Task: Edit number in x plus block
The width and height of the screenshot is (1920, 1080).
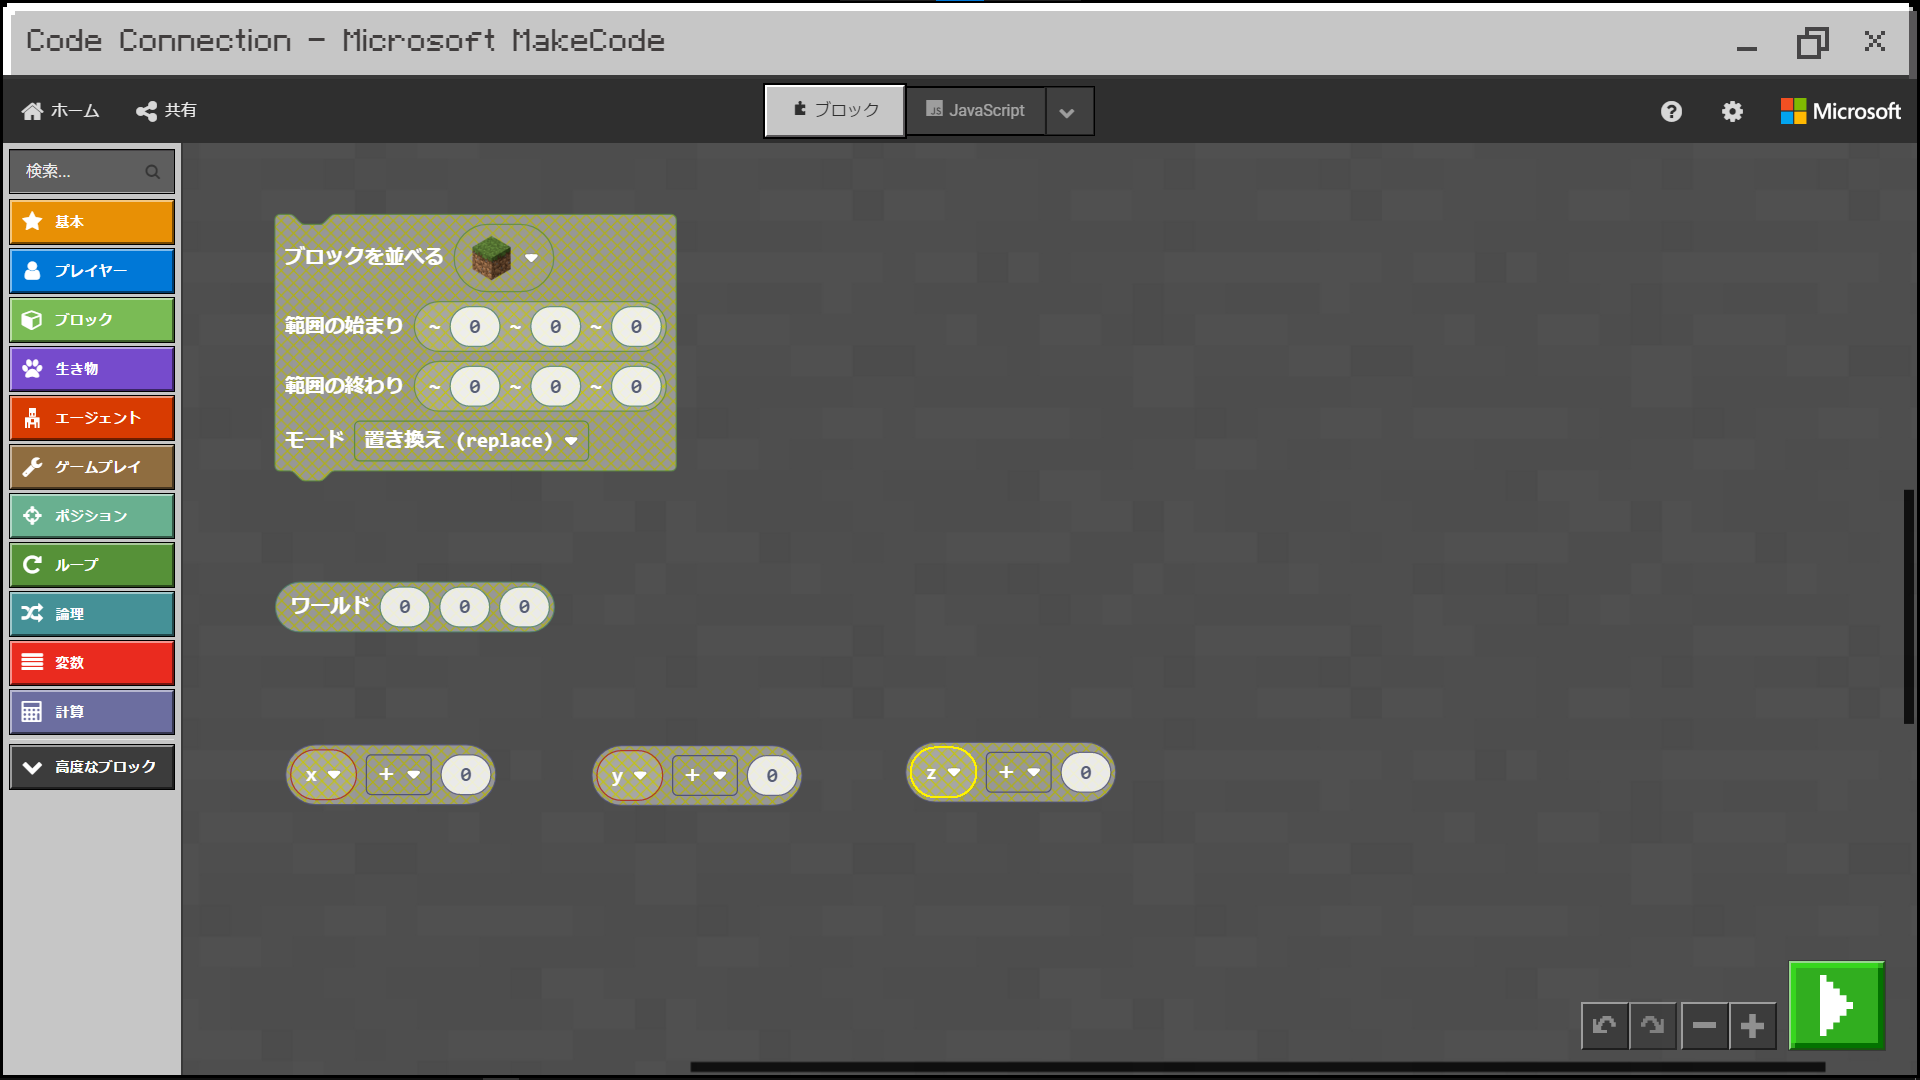Action: click(x=466, y=775)
